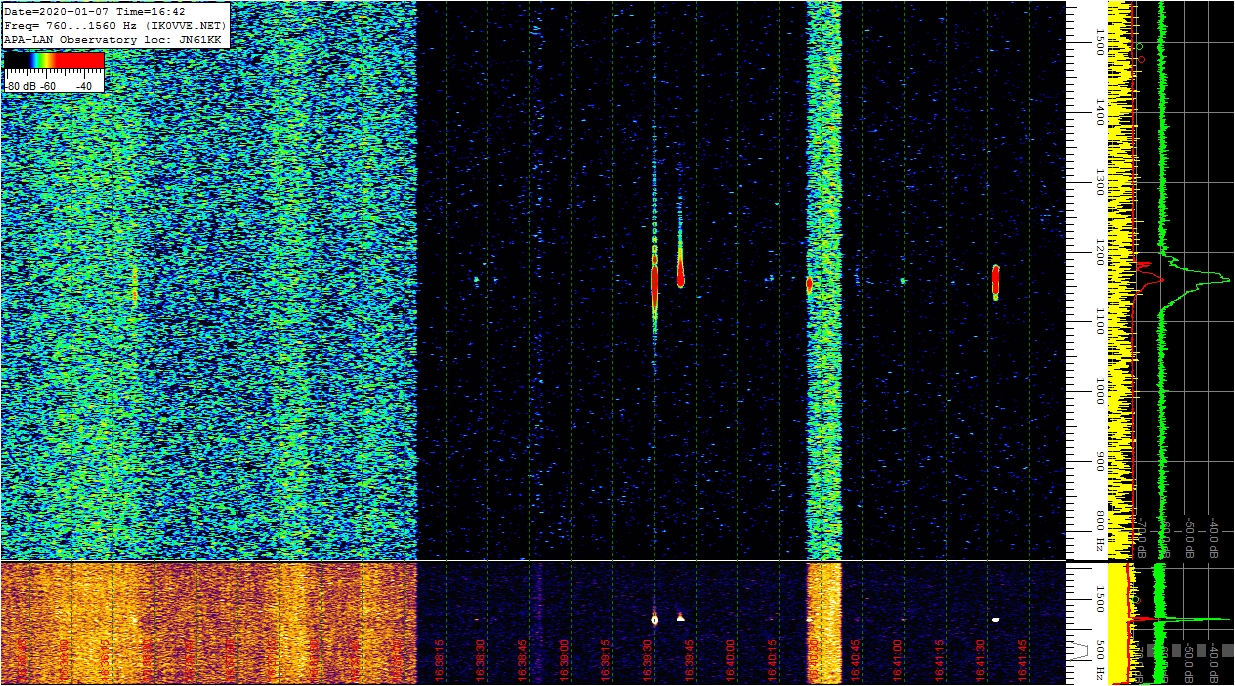Viewport: 1235px width, 686px height.
Task: Click the 1100 frequency axis label
Action: (1099, 321)
